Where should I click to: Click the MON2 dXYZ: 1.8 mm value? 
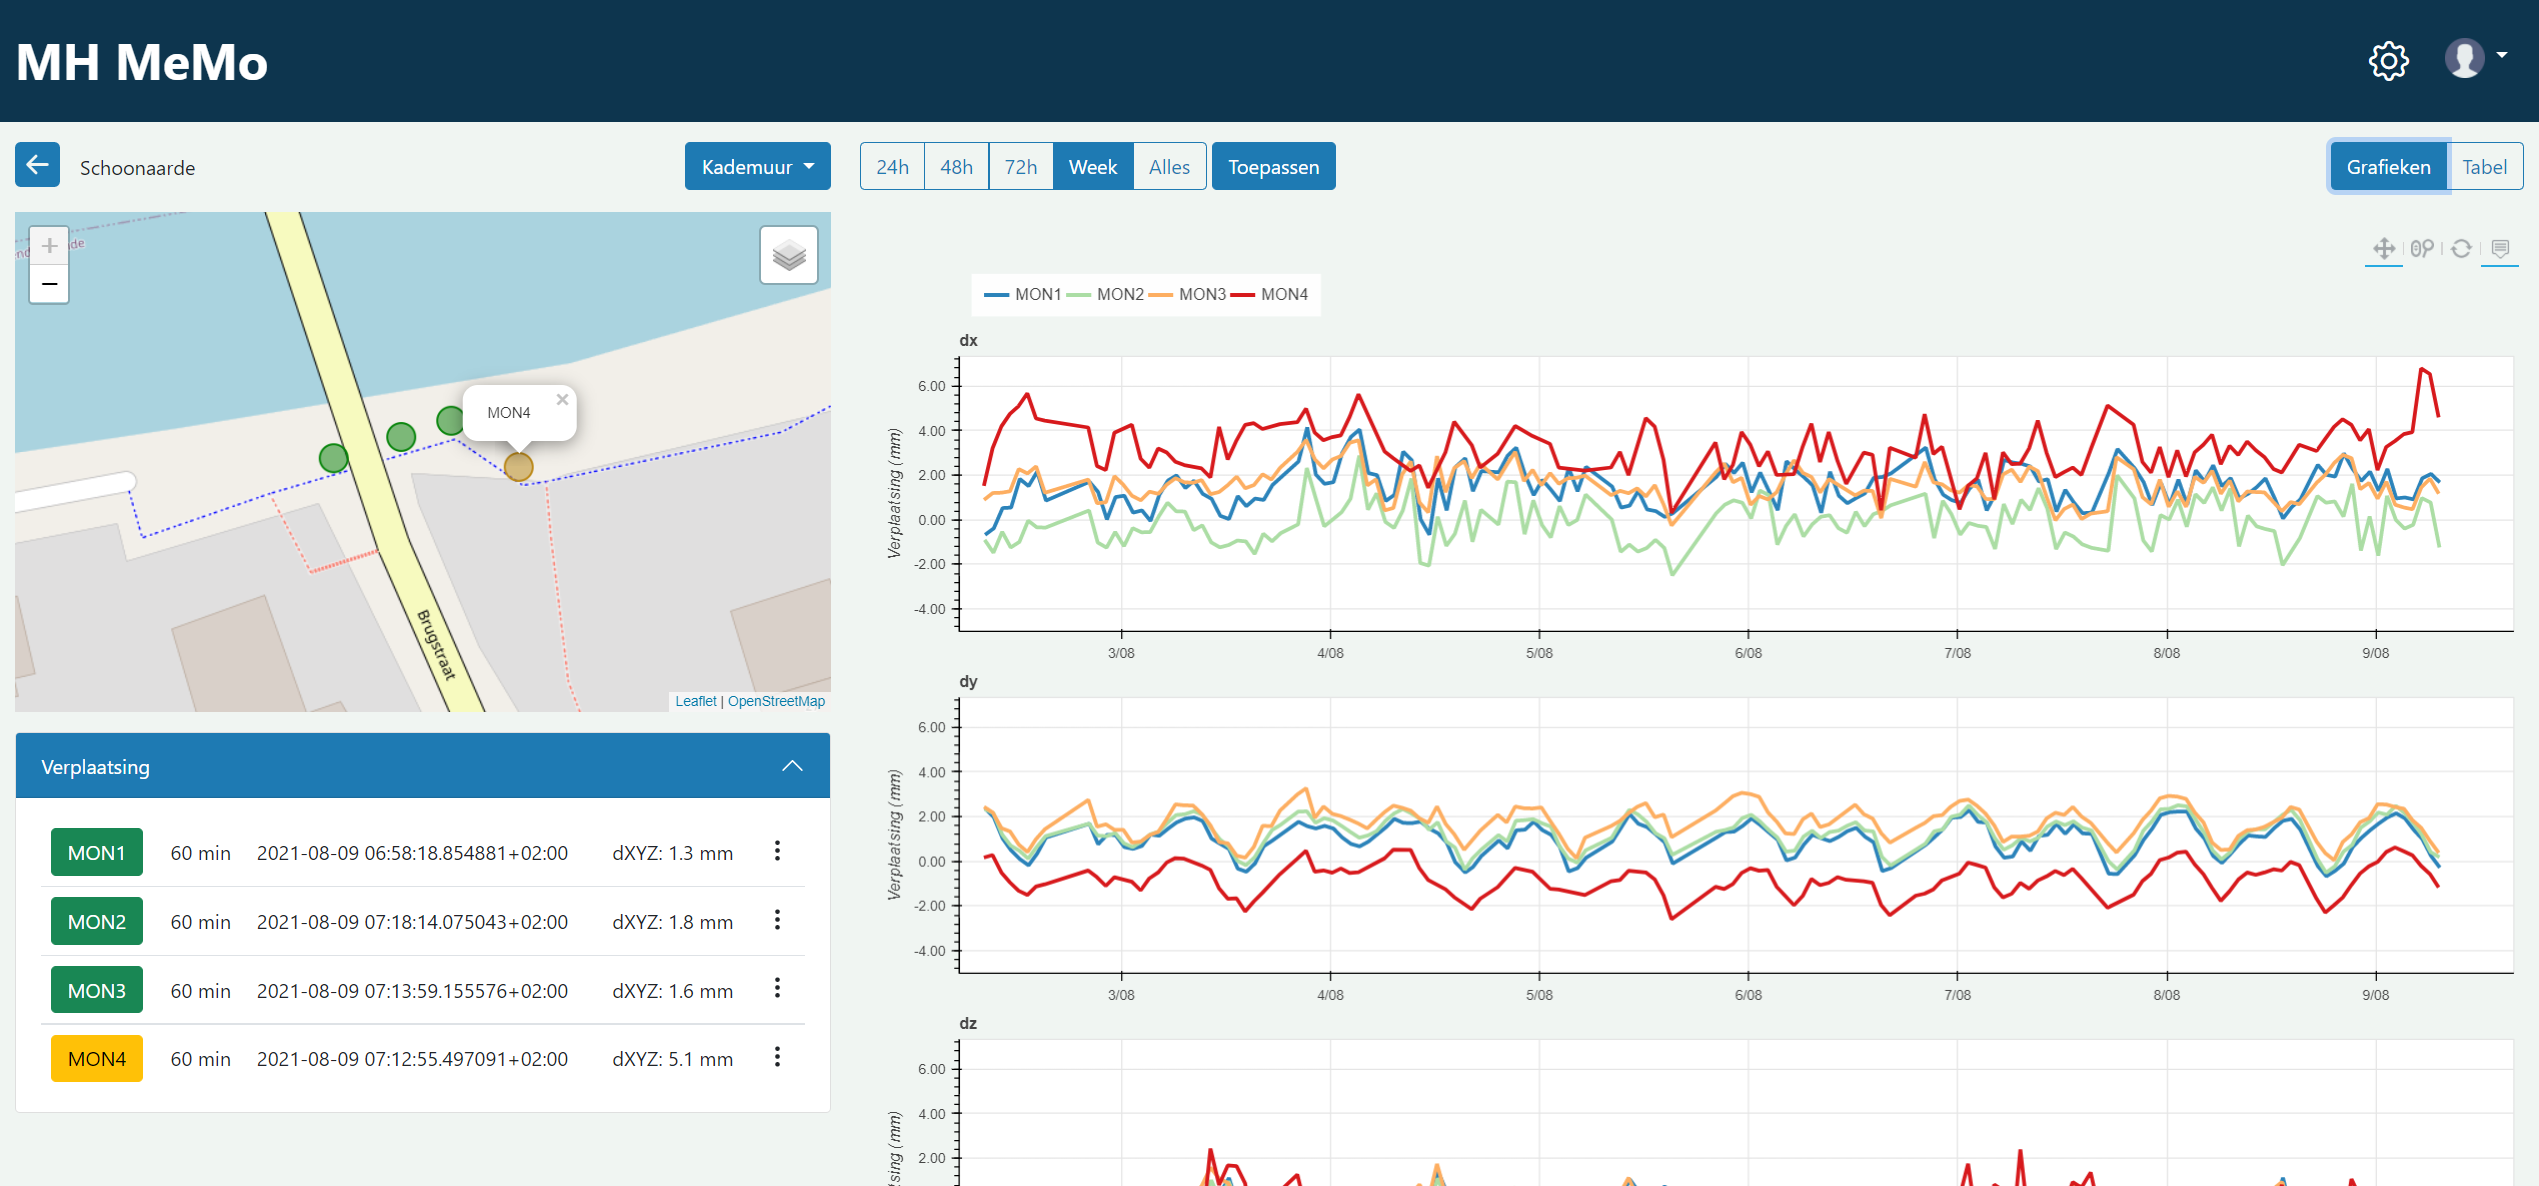pyautogui.click(x=672, y=922)
